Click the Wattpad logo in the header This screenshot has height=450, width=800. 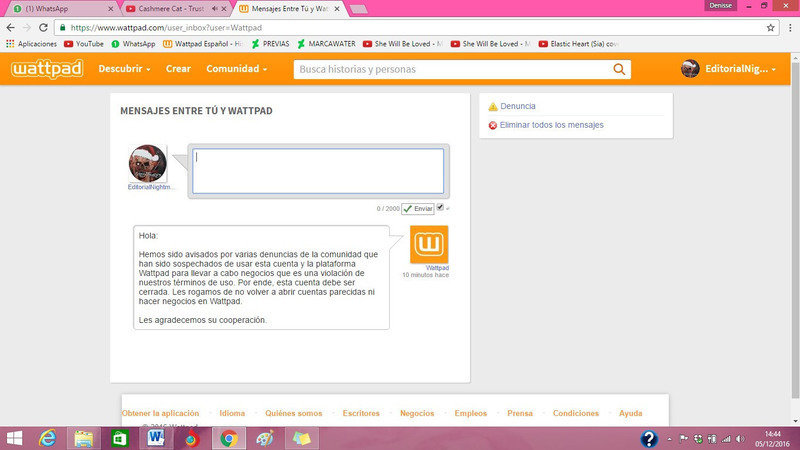point(48,69)
